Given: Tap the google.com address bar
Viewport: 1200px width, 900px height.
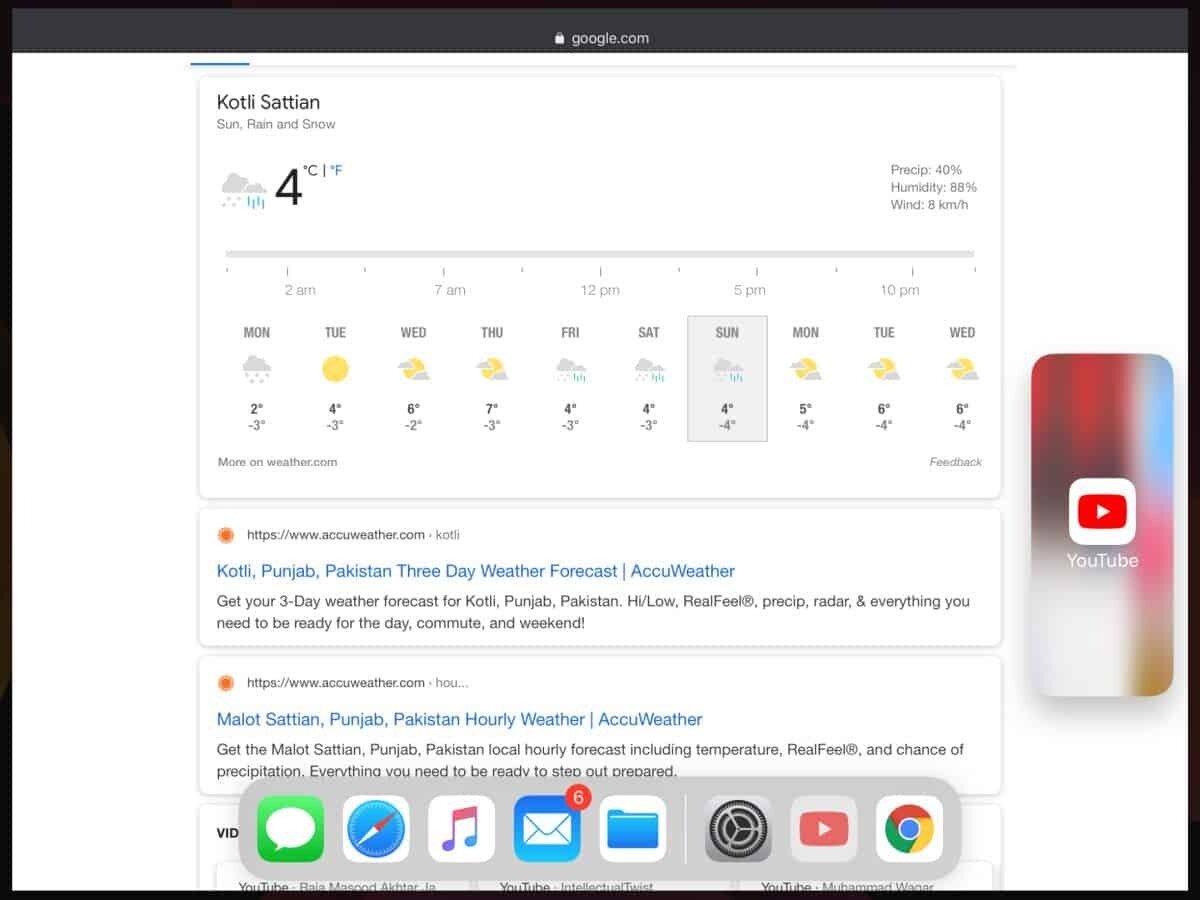Looking at the screenshot, I should [600, 38].
